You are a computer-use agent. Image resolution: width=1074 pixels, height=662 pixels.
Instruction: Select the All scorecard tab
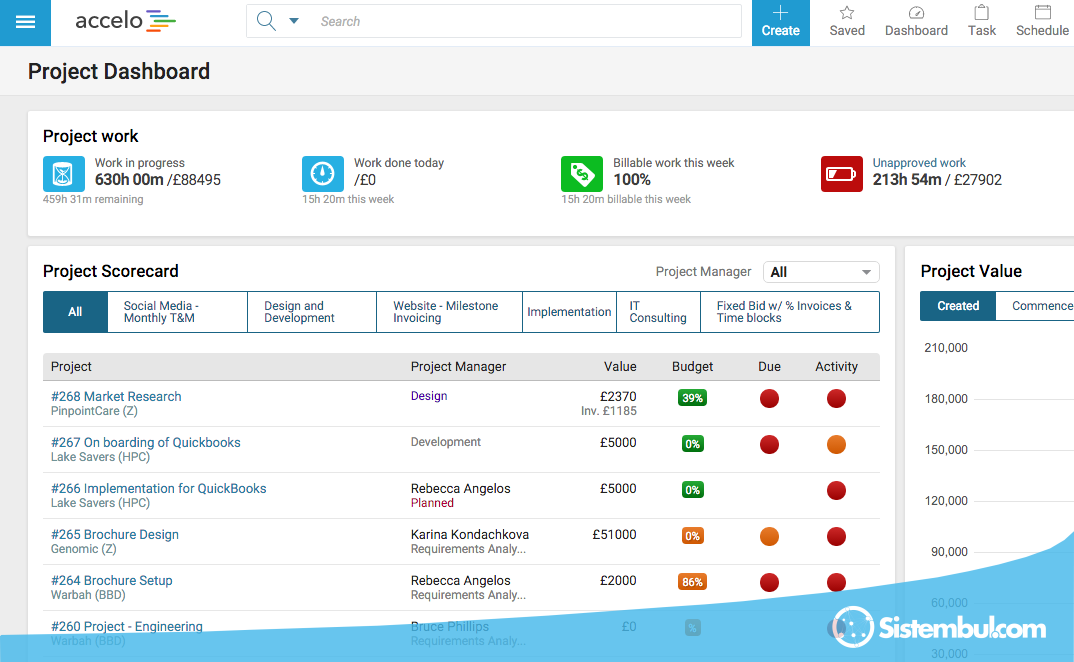point(75,312)
